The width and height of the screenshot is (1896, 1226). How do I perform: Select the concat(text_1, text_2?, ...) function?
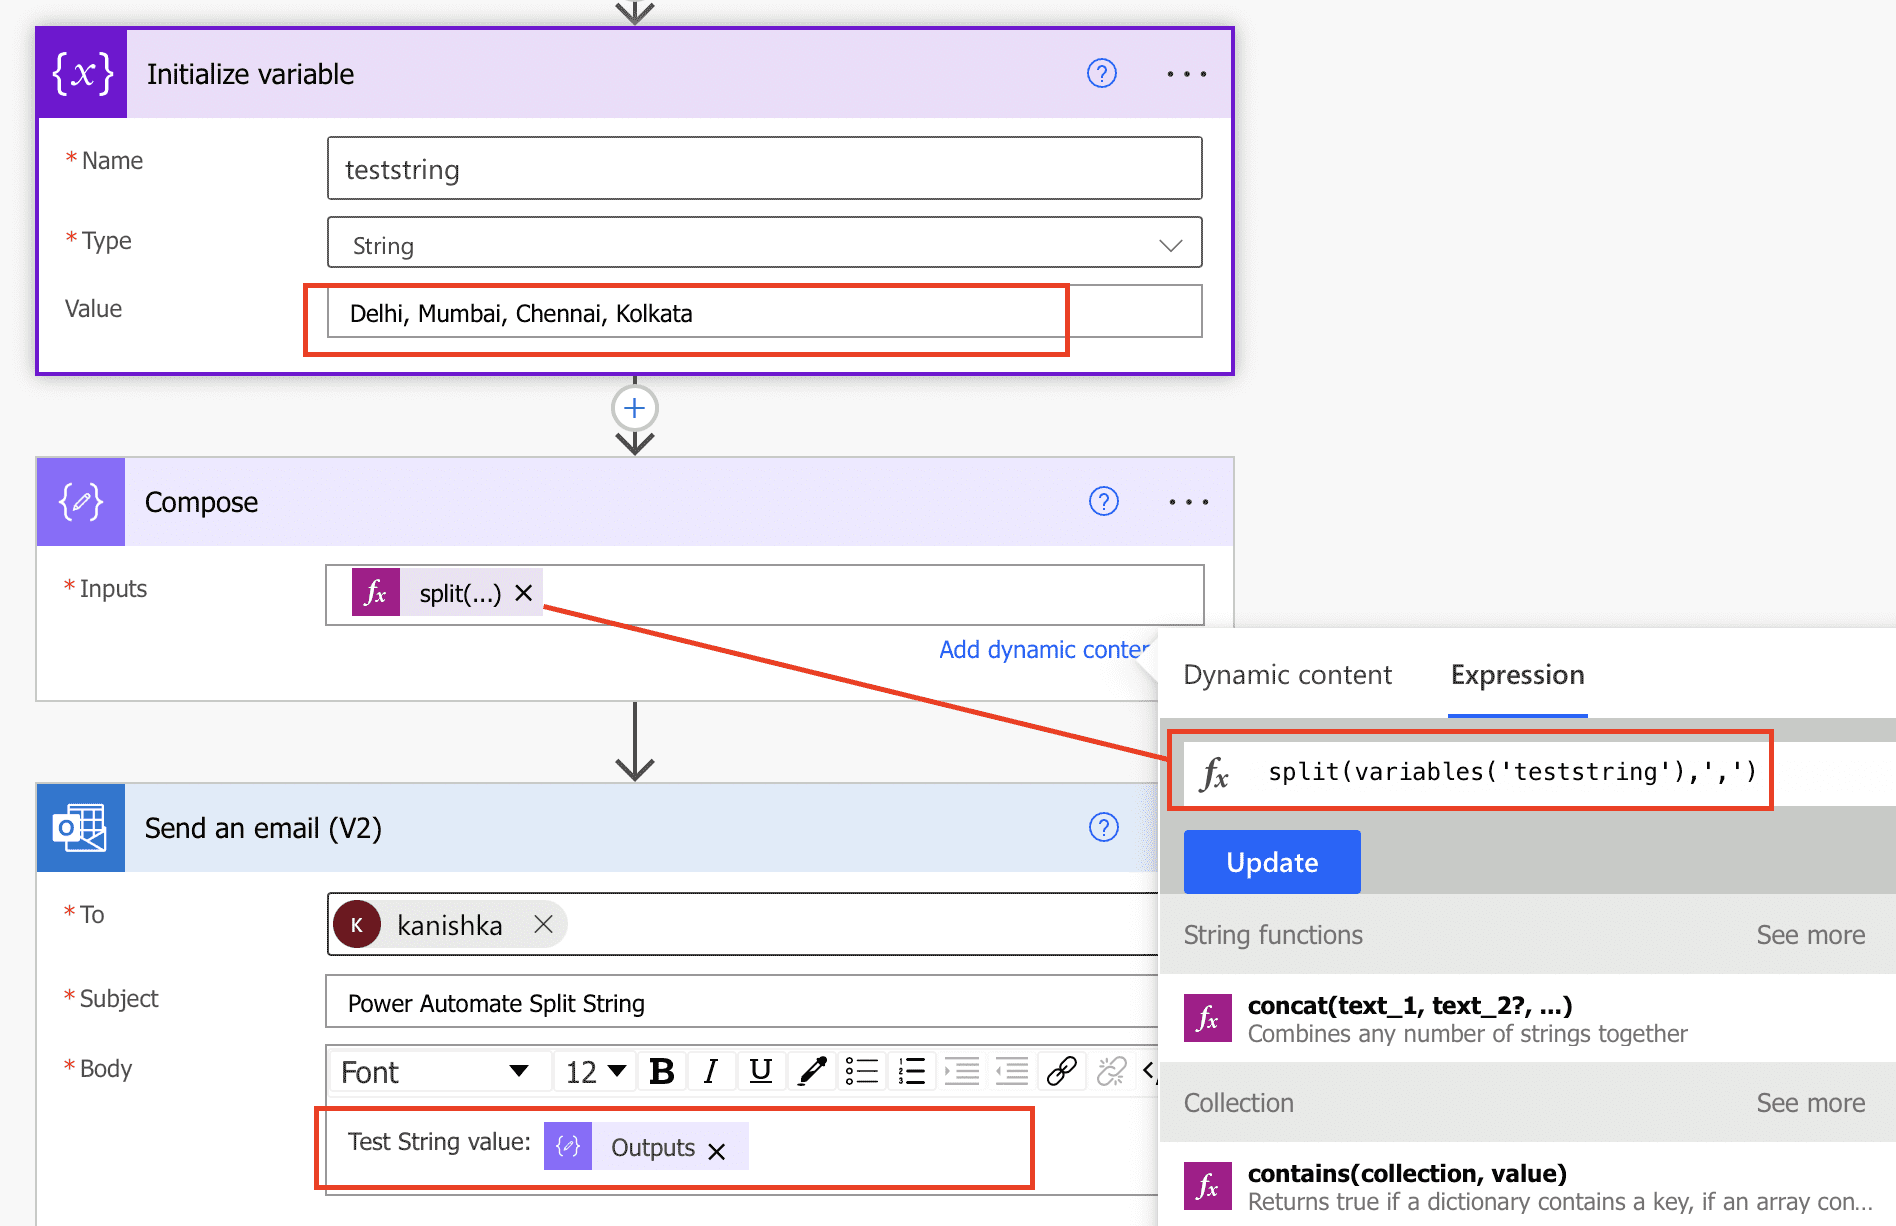pyautogui.click(x=1527, y=1018)
